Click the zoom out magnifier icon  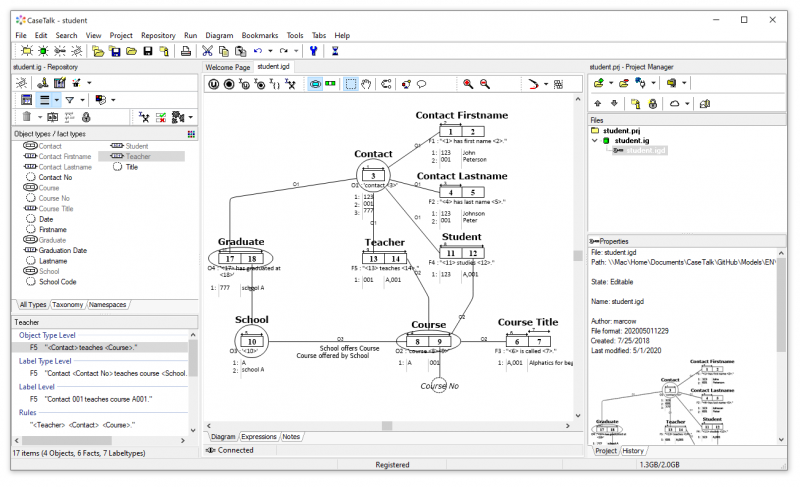point(485,84)
